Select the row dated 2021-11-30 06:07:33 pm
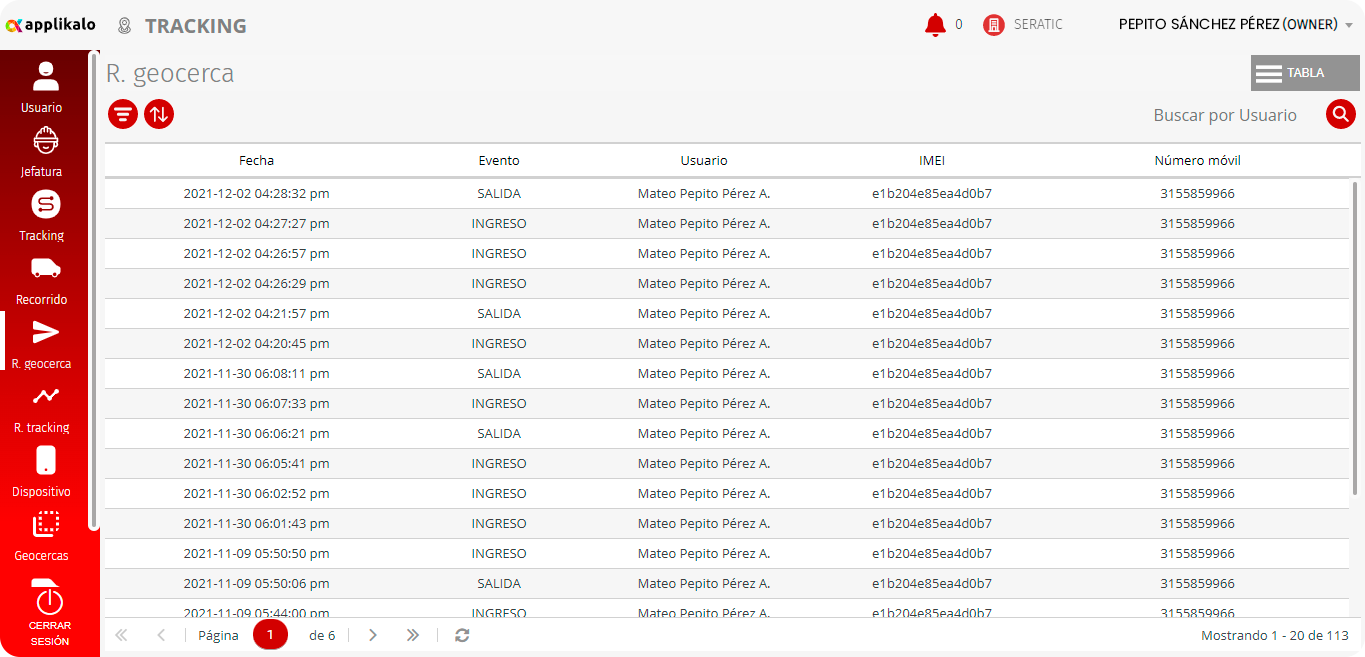The height and width of the screenshot is (657, 1365). point(727,404)
